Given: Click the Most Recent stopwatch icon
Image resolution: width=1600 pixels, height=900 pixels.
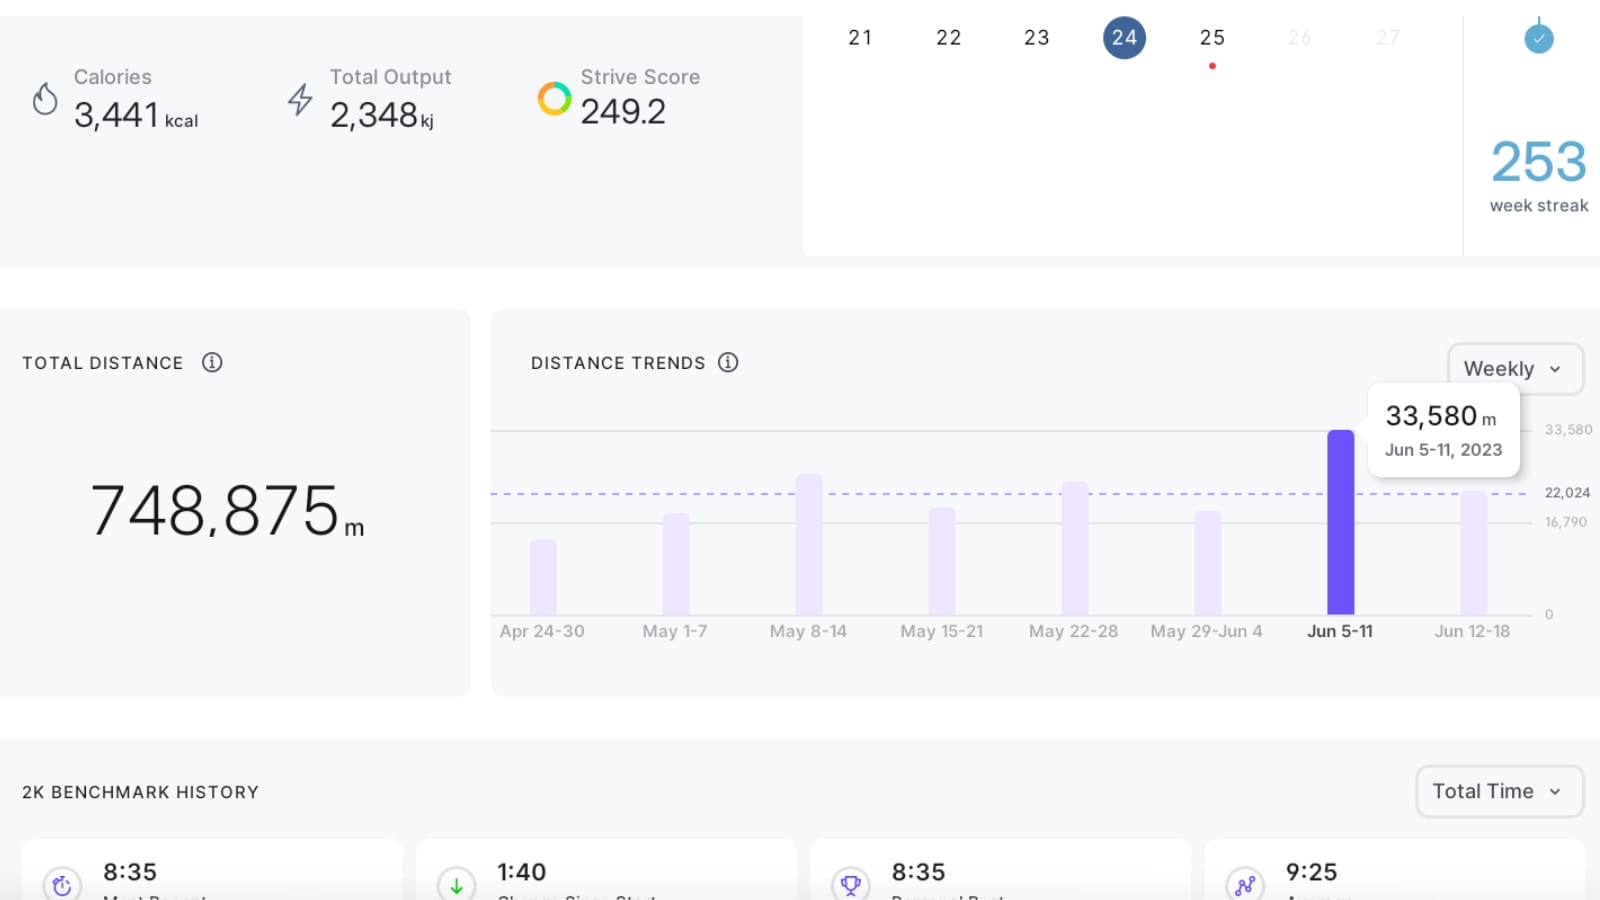Looking at the screenshot, I should point(62,884).
